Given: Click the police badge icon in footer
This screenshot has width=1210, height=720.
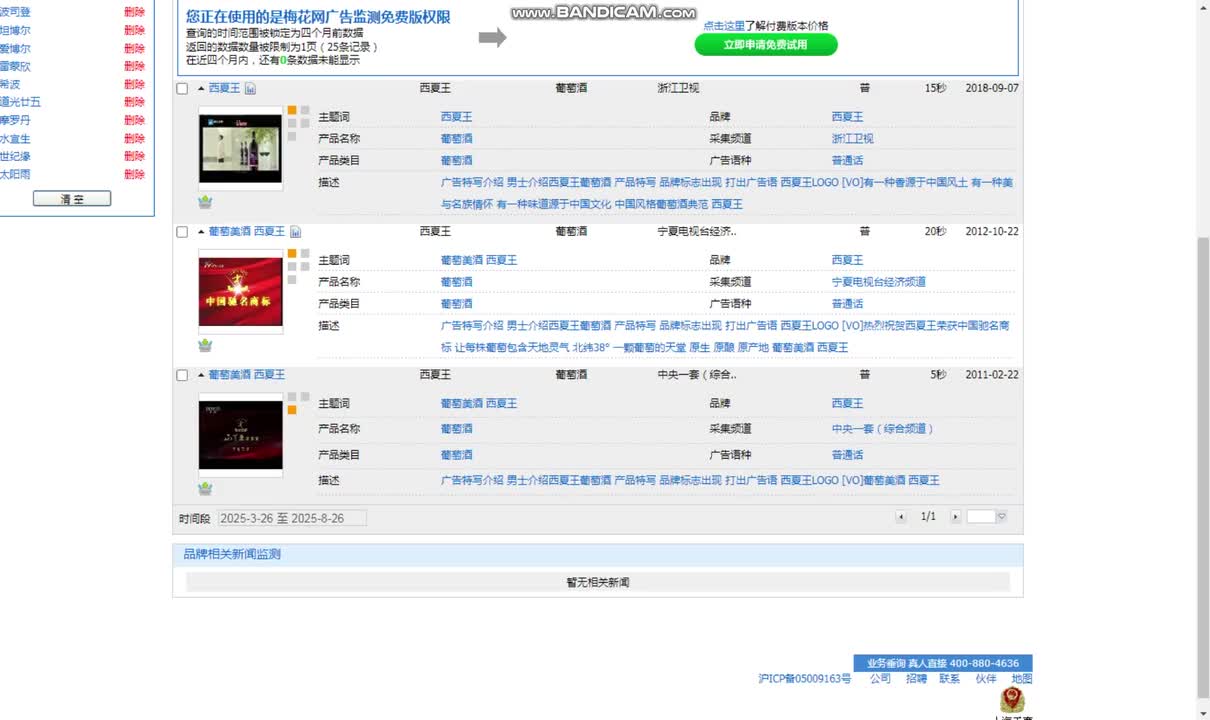Looking at the screenshot, I should click(1012, 699).
